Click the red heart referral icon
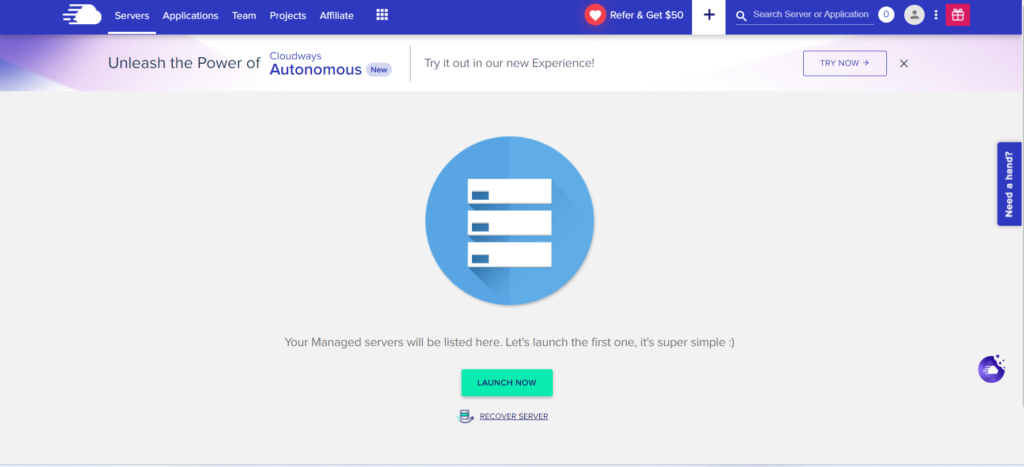 click(x=595, y=15)
